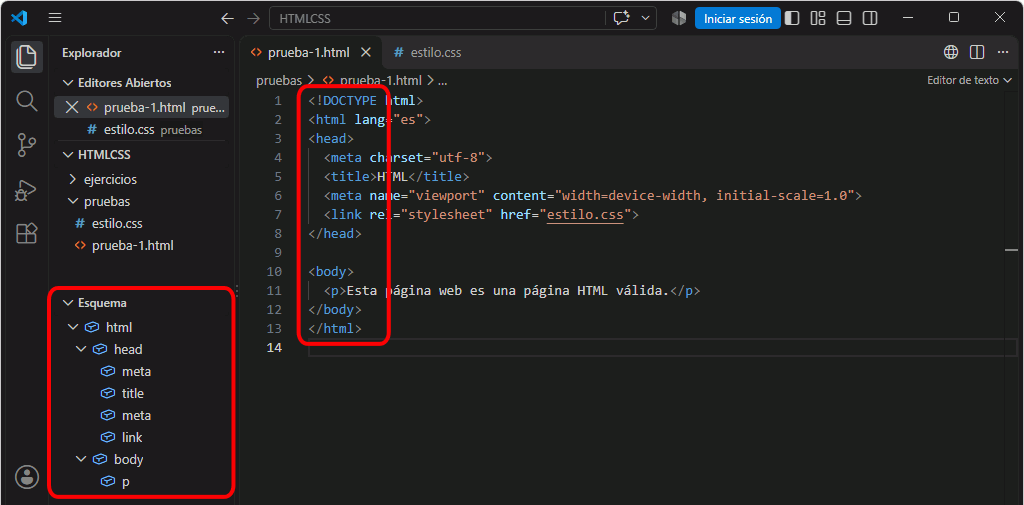Screen dimensions: 1024x505
Task: Open the customize layout icon
Action: point(818,18)
